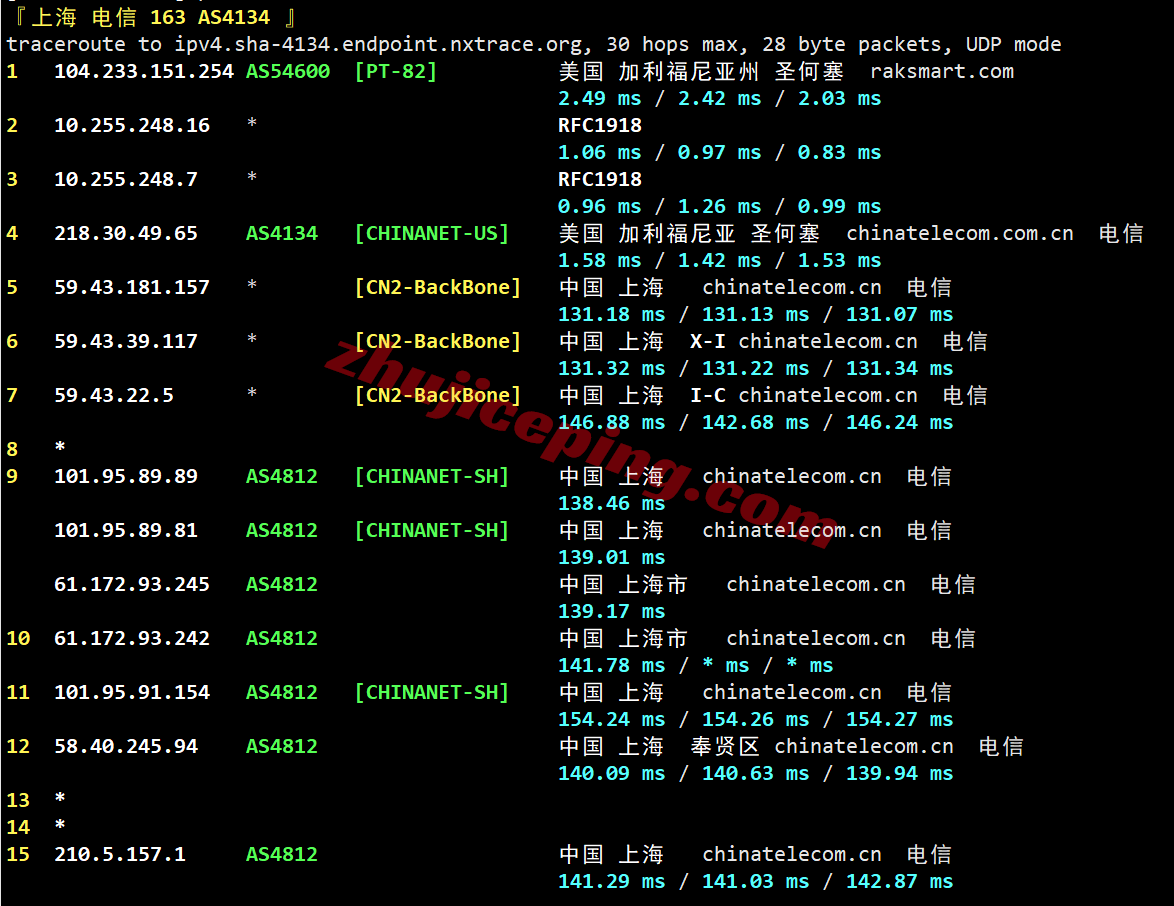Click the hop 7 IP 59.43.22.5
This screenshot has height=906, width=1174.
[x=113, y=395]
